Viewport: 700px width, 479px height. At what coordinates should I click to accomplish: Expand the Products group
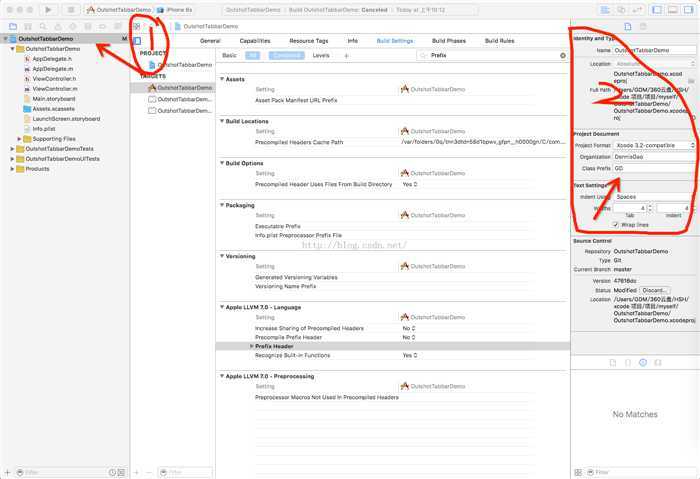click(x=12, y=169)
